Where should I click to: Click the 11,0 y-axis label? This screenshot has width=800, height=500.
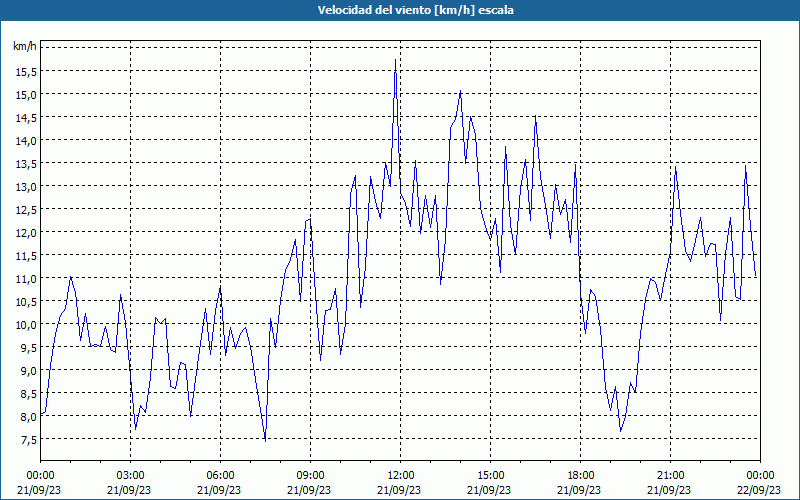pos(26,279)
